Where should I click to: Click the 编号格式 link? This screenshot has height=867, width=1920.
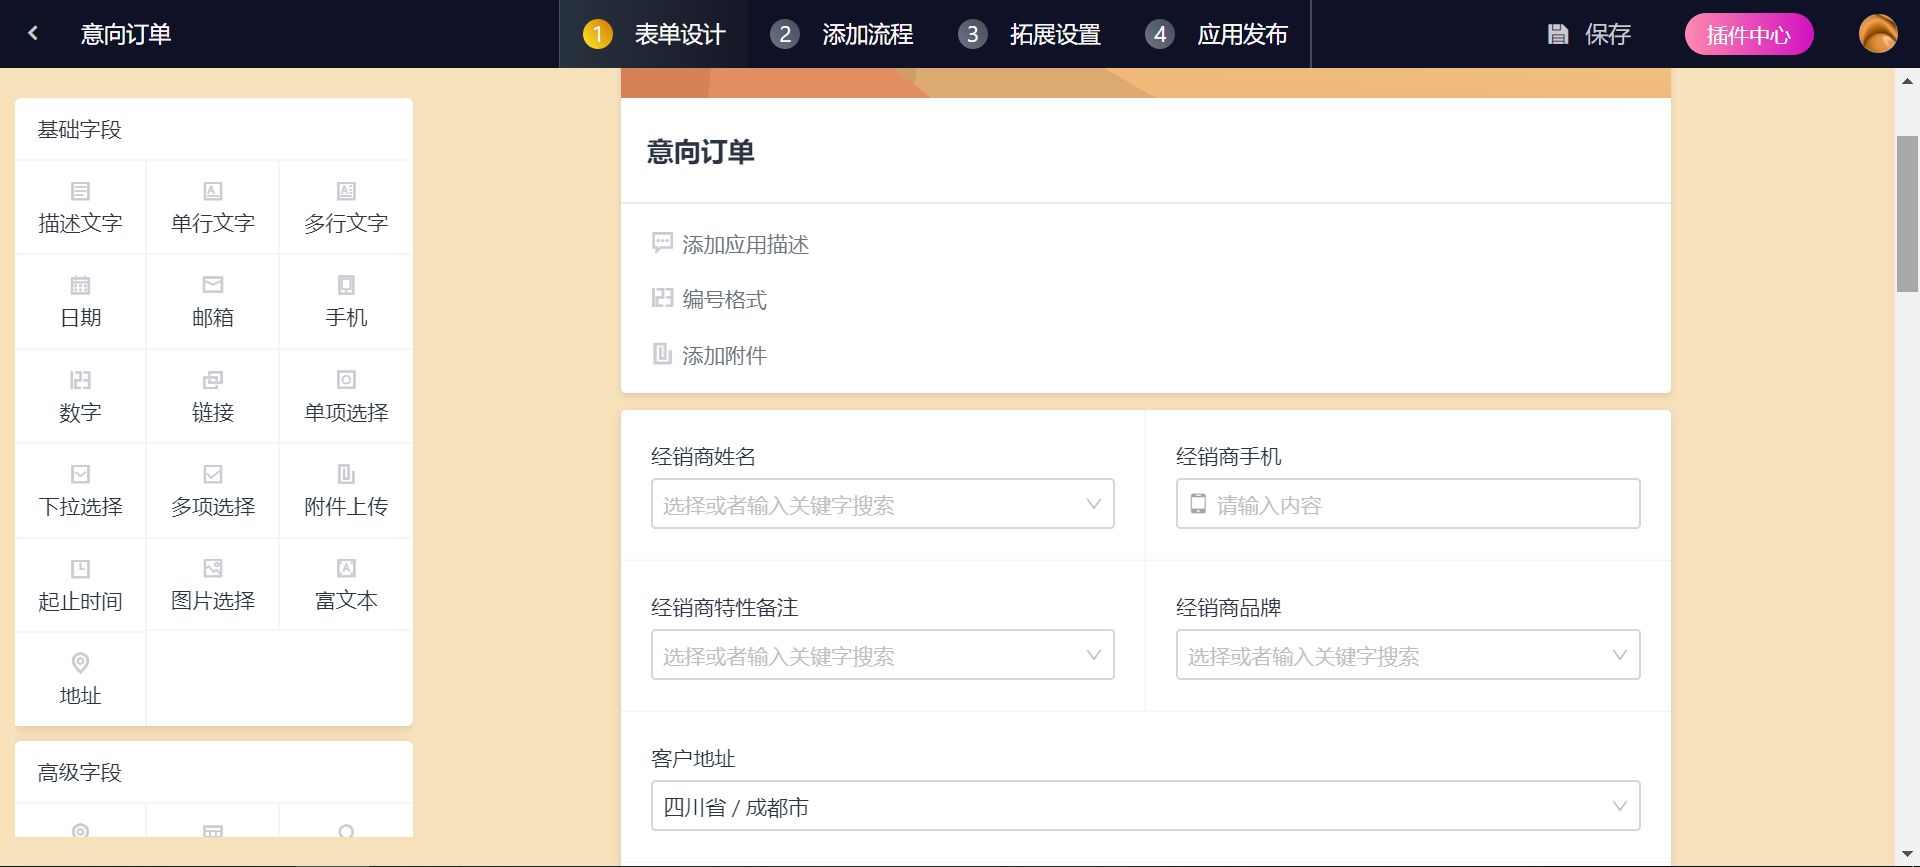point(724,300)
